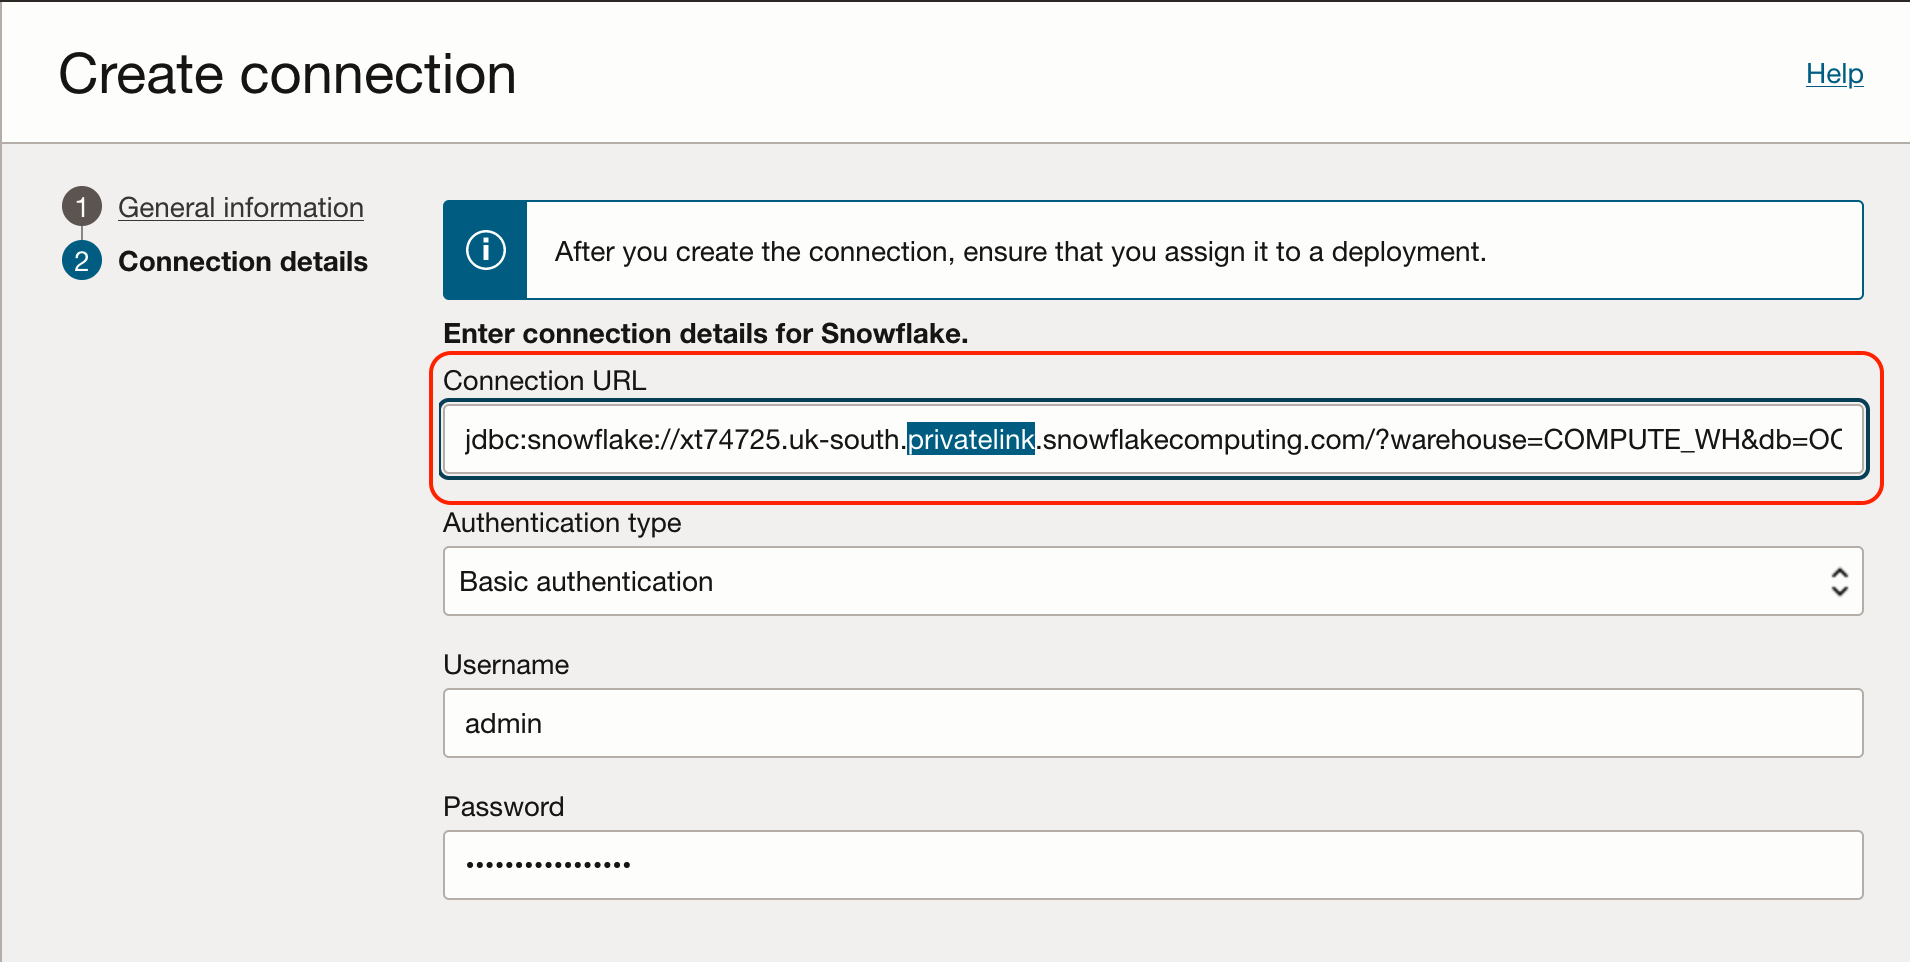Click the deployment reminder banner message
The image size is (1910, 962).
click(1020, 251)
